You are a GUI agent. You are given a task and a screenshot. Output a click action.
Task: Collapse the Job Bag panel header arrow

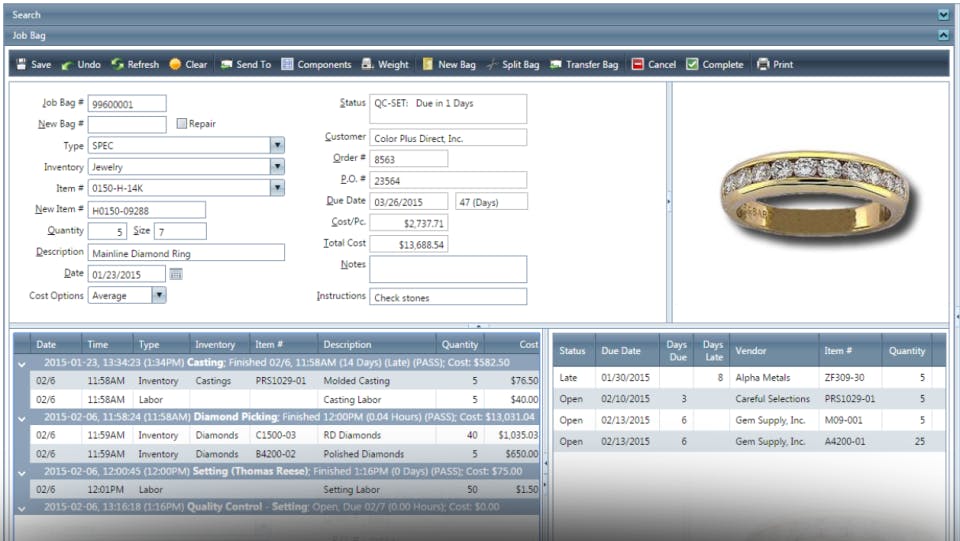tap(943, 35)
